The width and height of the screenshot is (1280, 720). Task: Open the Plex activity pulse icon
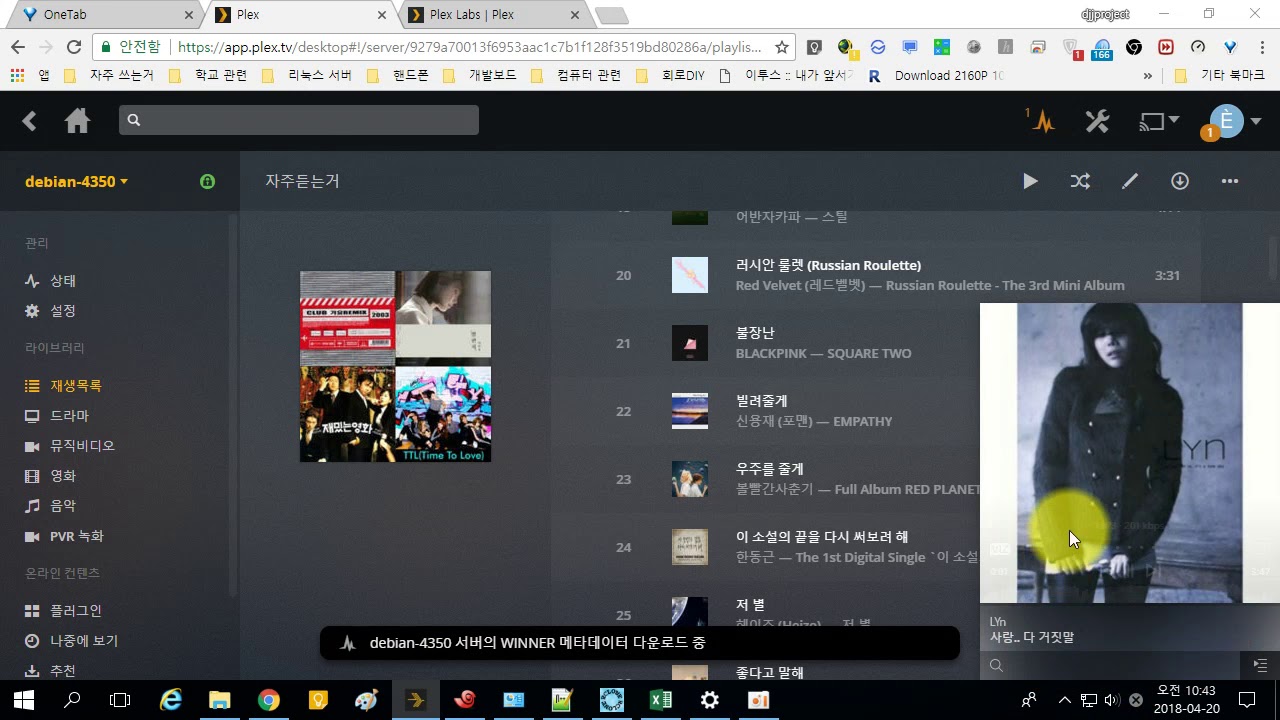coord(1043,122)
